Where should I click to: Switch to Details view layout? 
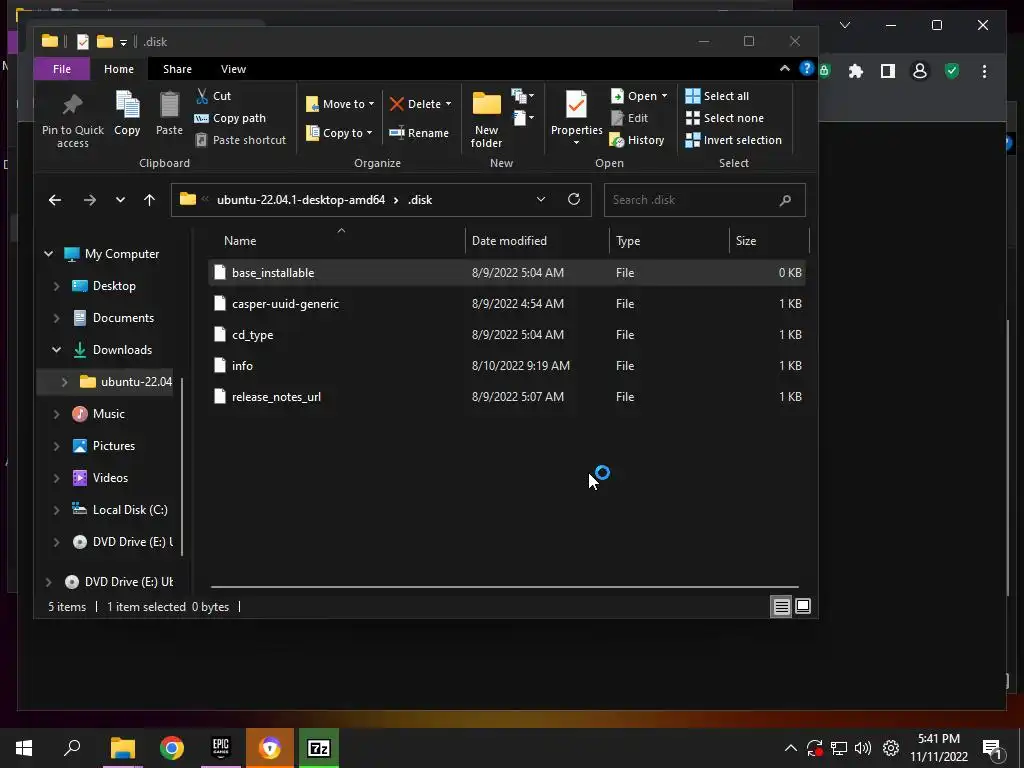[x=781, y=607]
